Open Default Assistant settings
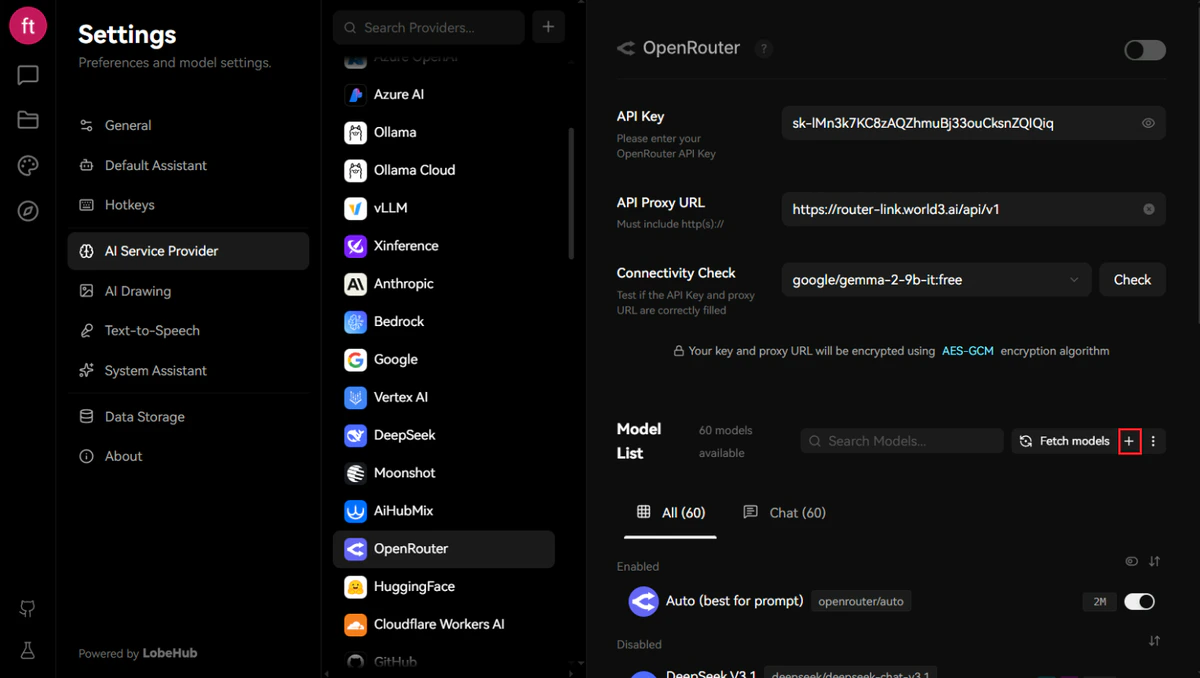The width and height of the screenshot is (1200, 678). 188,165
